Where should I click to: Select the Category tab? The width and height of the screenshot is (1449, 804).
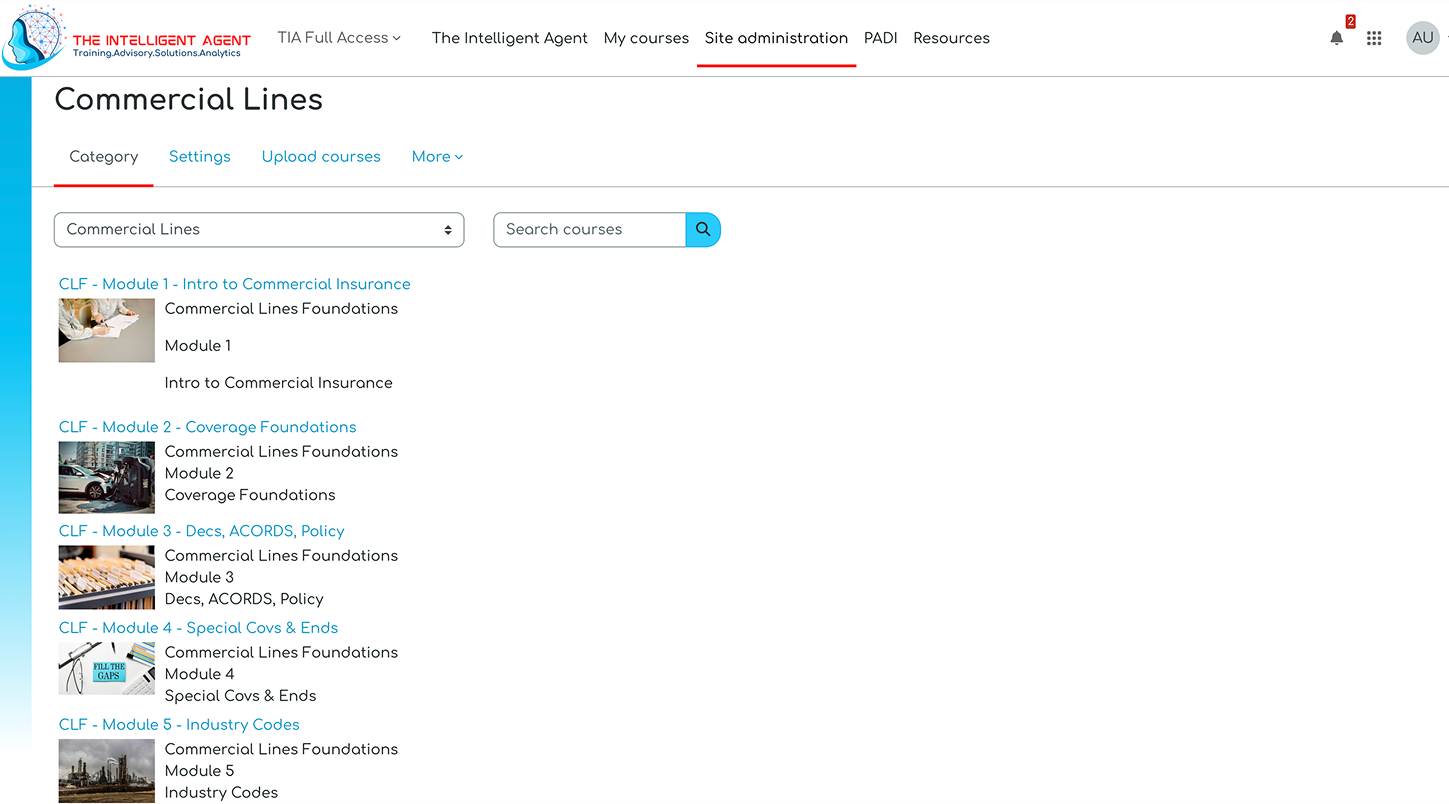(104, 157)
